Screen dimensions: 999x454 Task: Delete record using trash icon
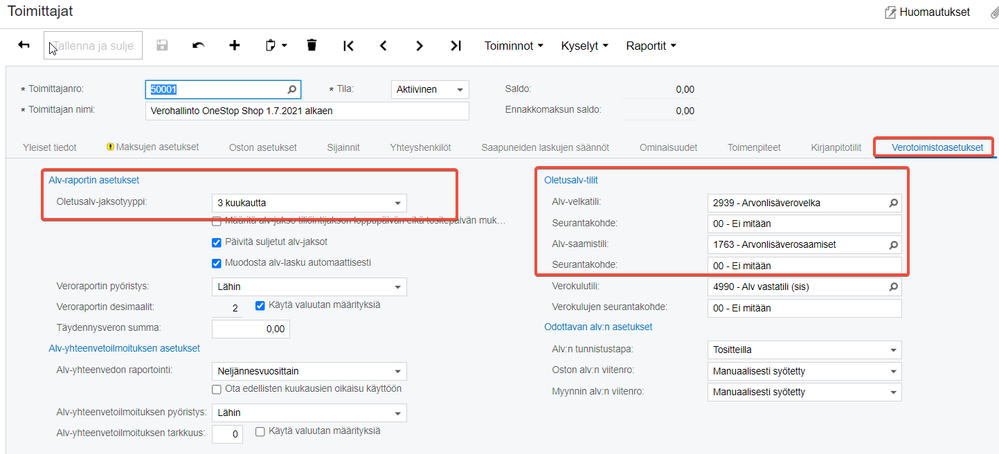coord(311,45)
